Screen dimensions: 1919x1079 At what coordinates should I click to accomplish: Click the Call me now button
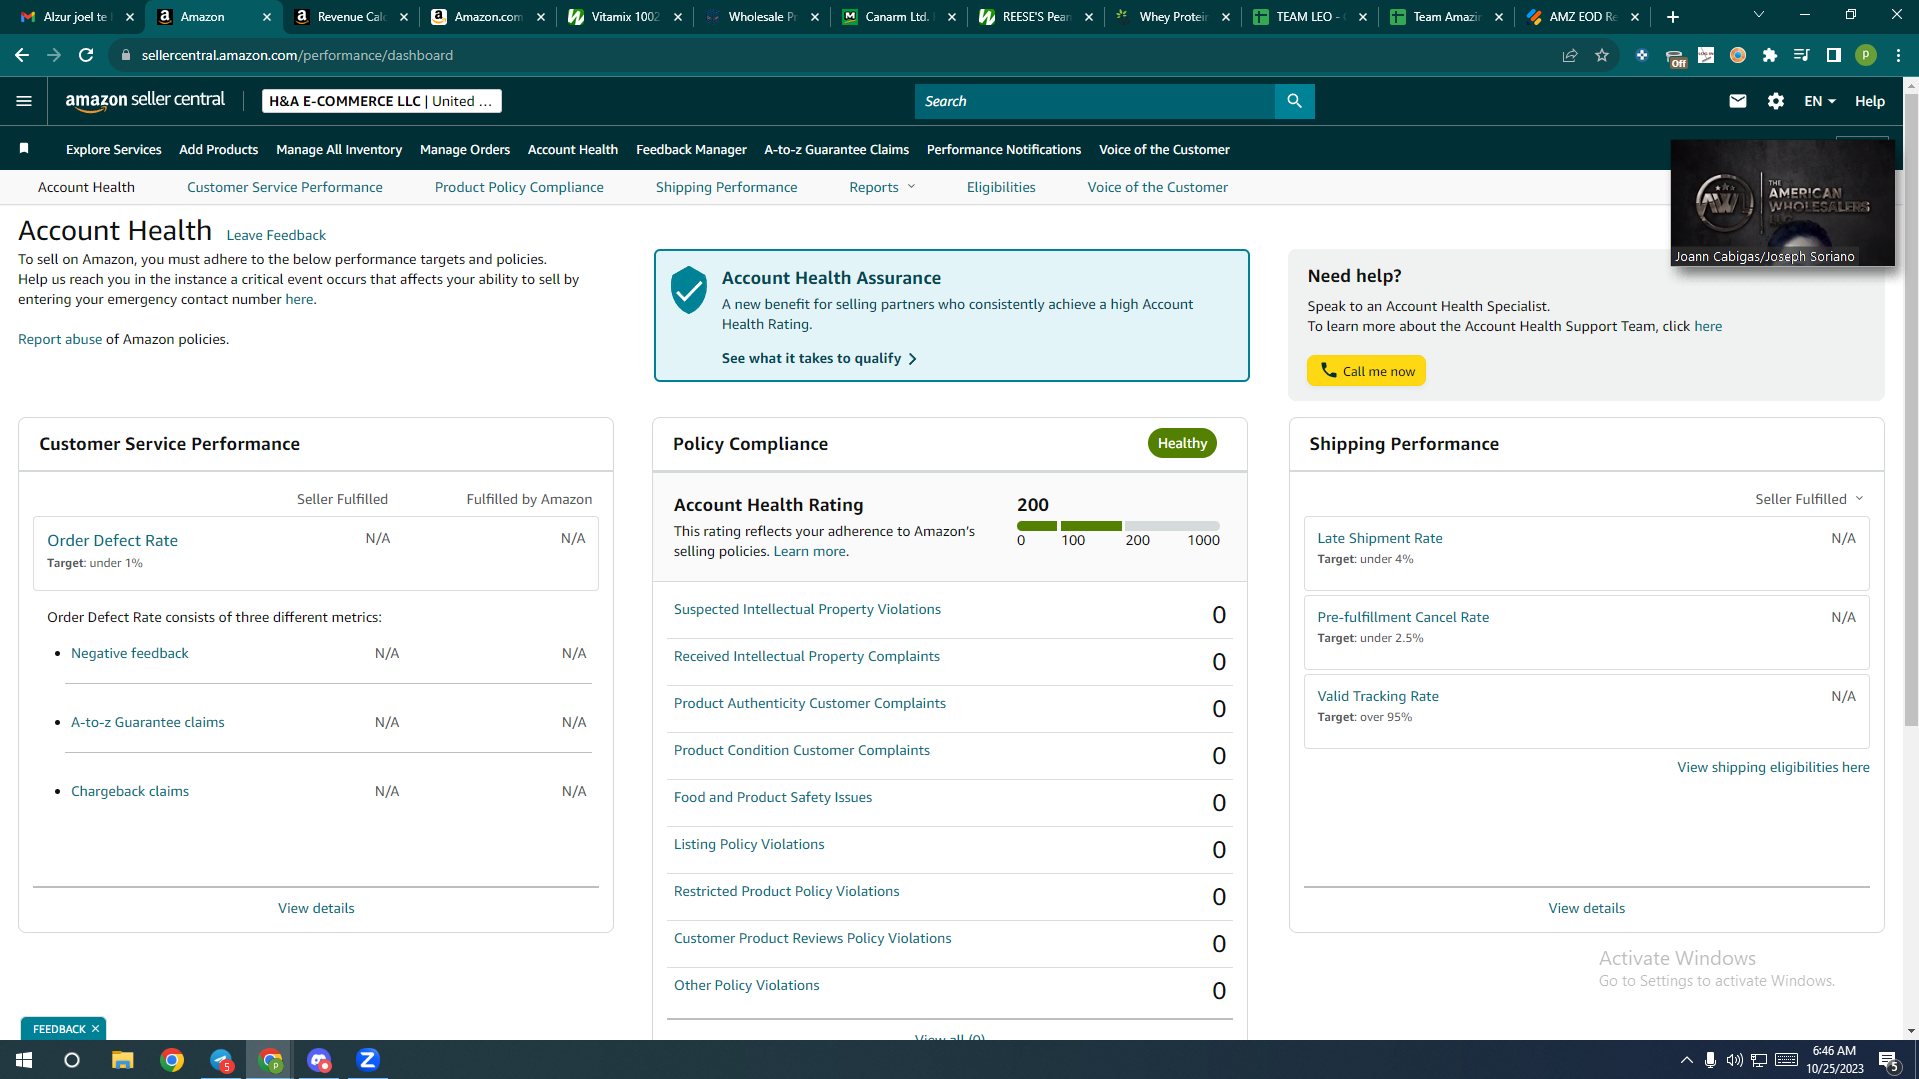(1366, 371)
